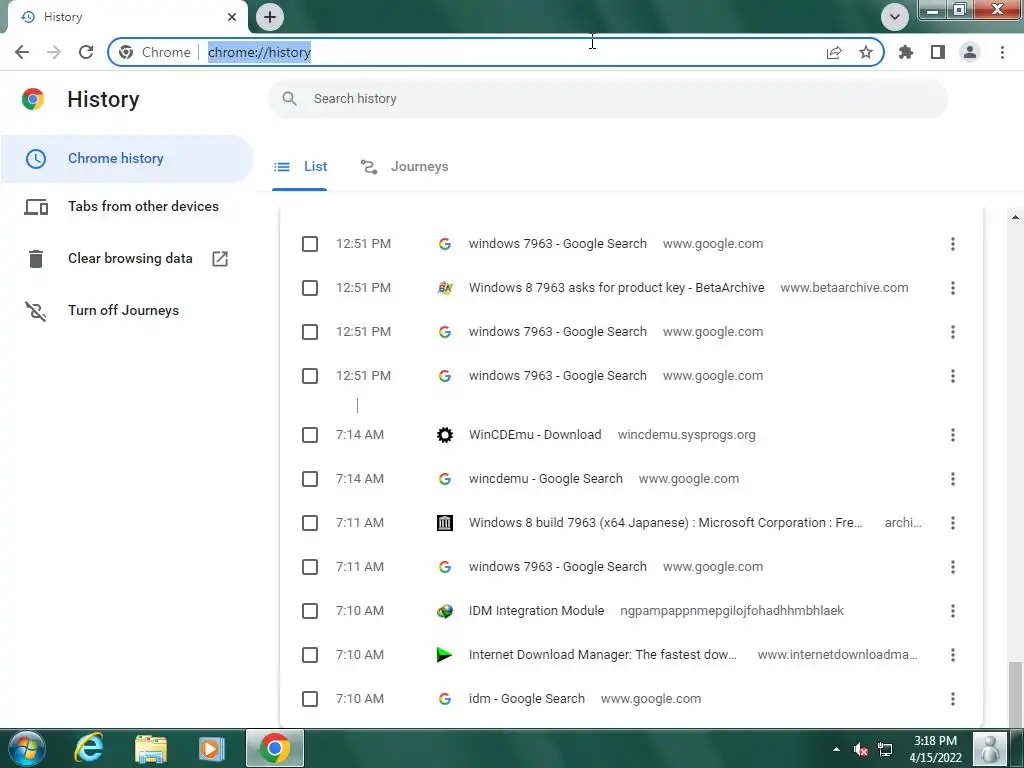The height and width of the screenshot is (768, 1024).
Task: Click the Chrome logo beside History
Action: tap(33, 99)
